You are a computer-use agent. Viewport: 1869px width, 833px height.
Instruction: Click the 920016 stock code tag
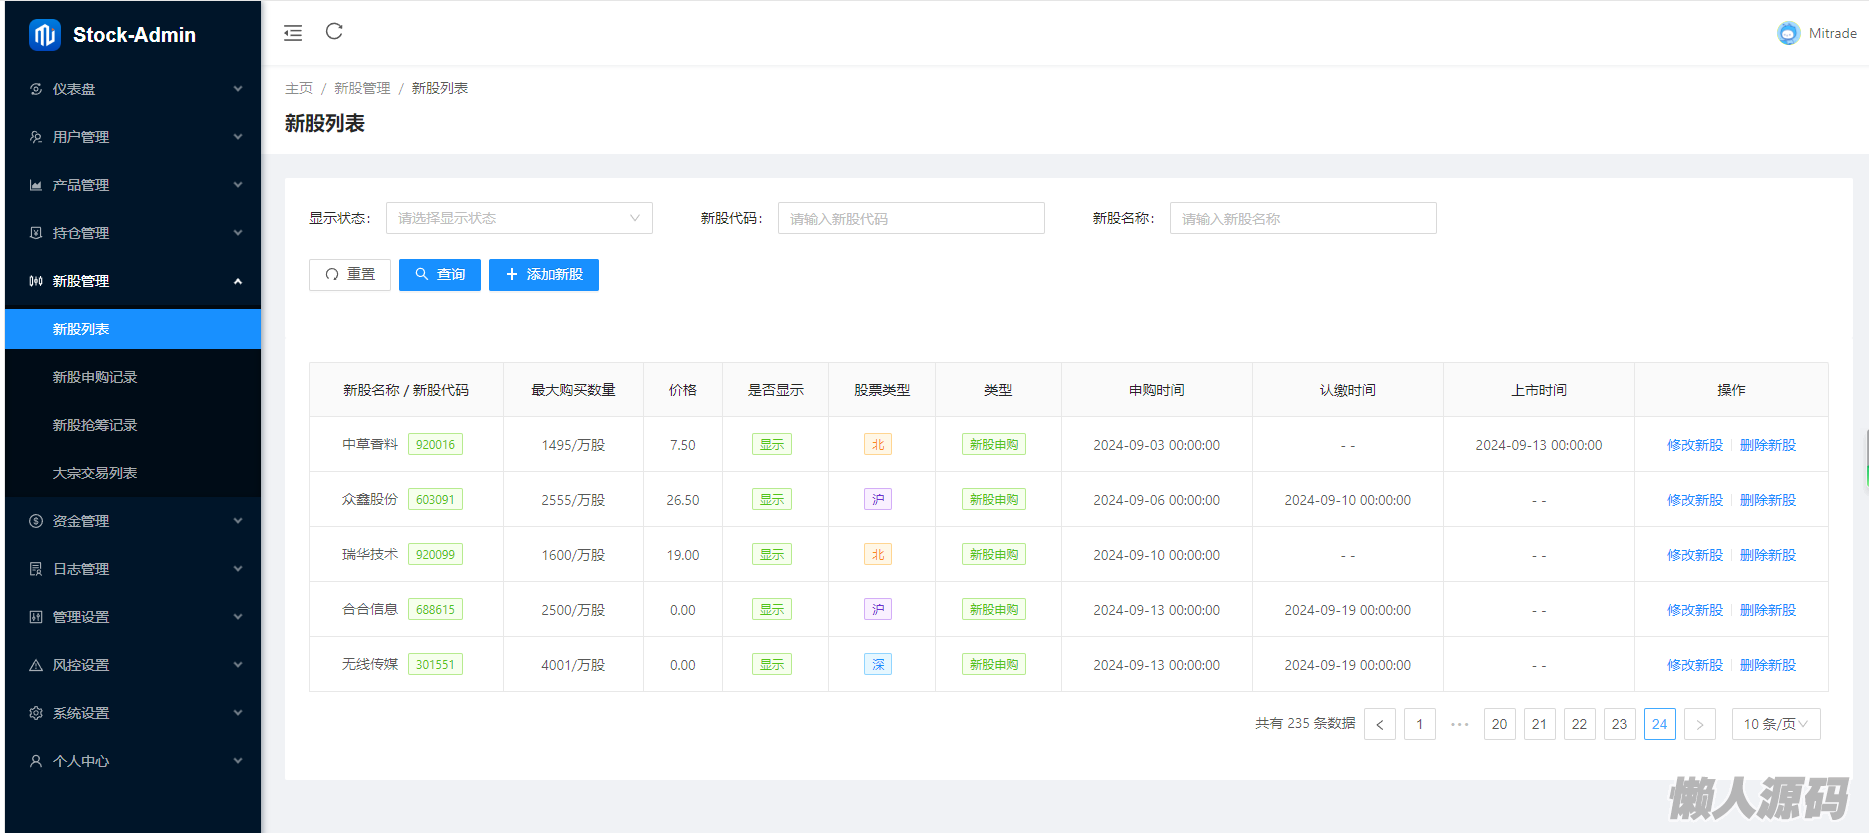tap(435, 445)
